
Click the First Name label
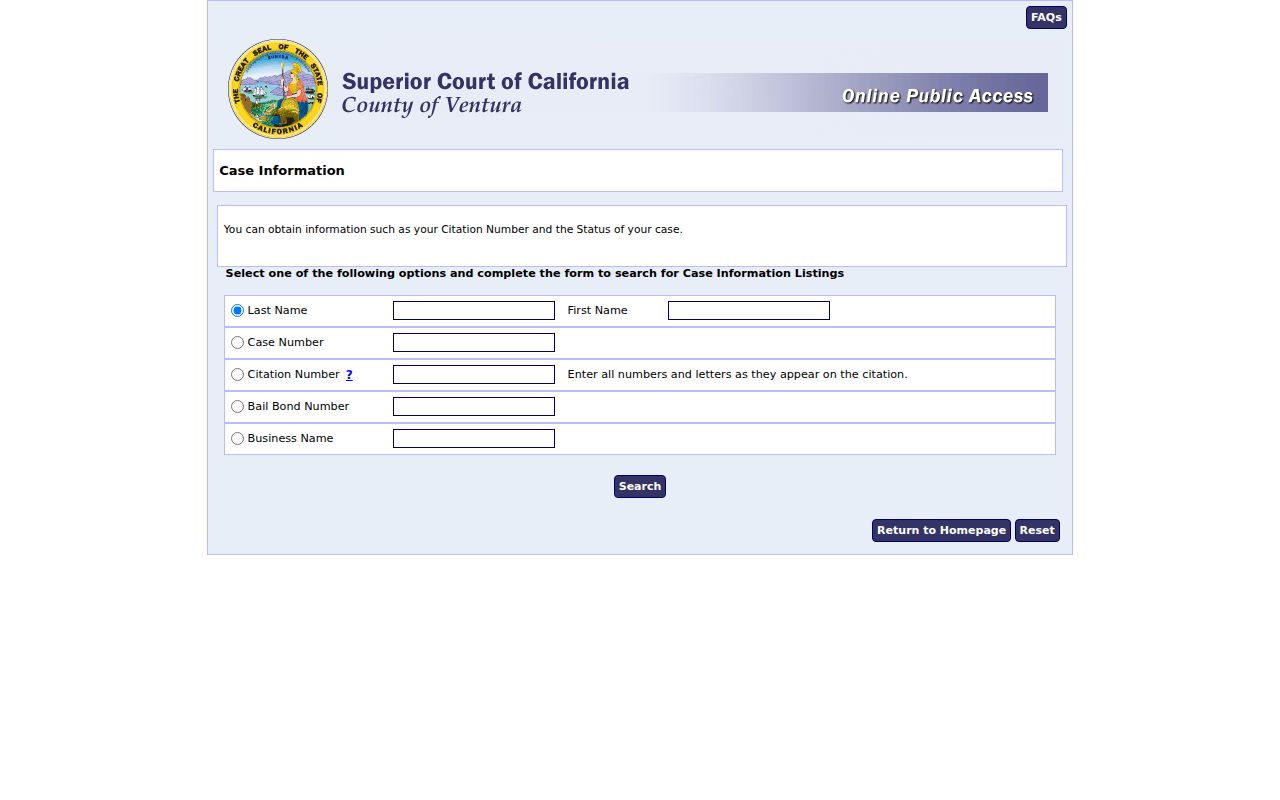coord(597,311)
